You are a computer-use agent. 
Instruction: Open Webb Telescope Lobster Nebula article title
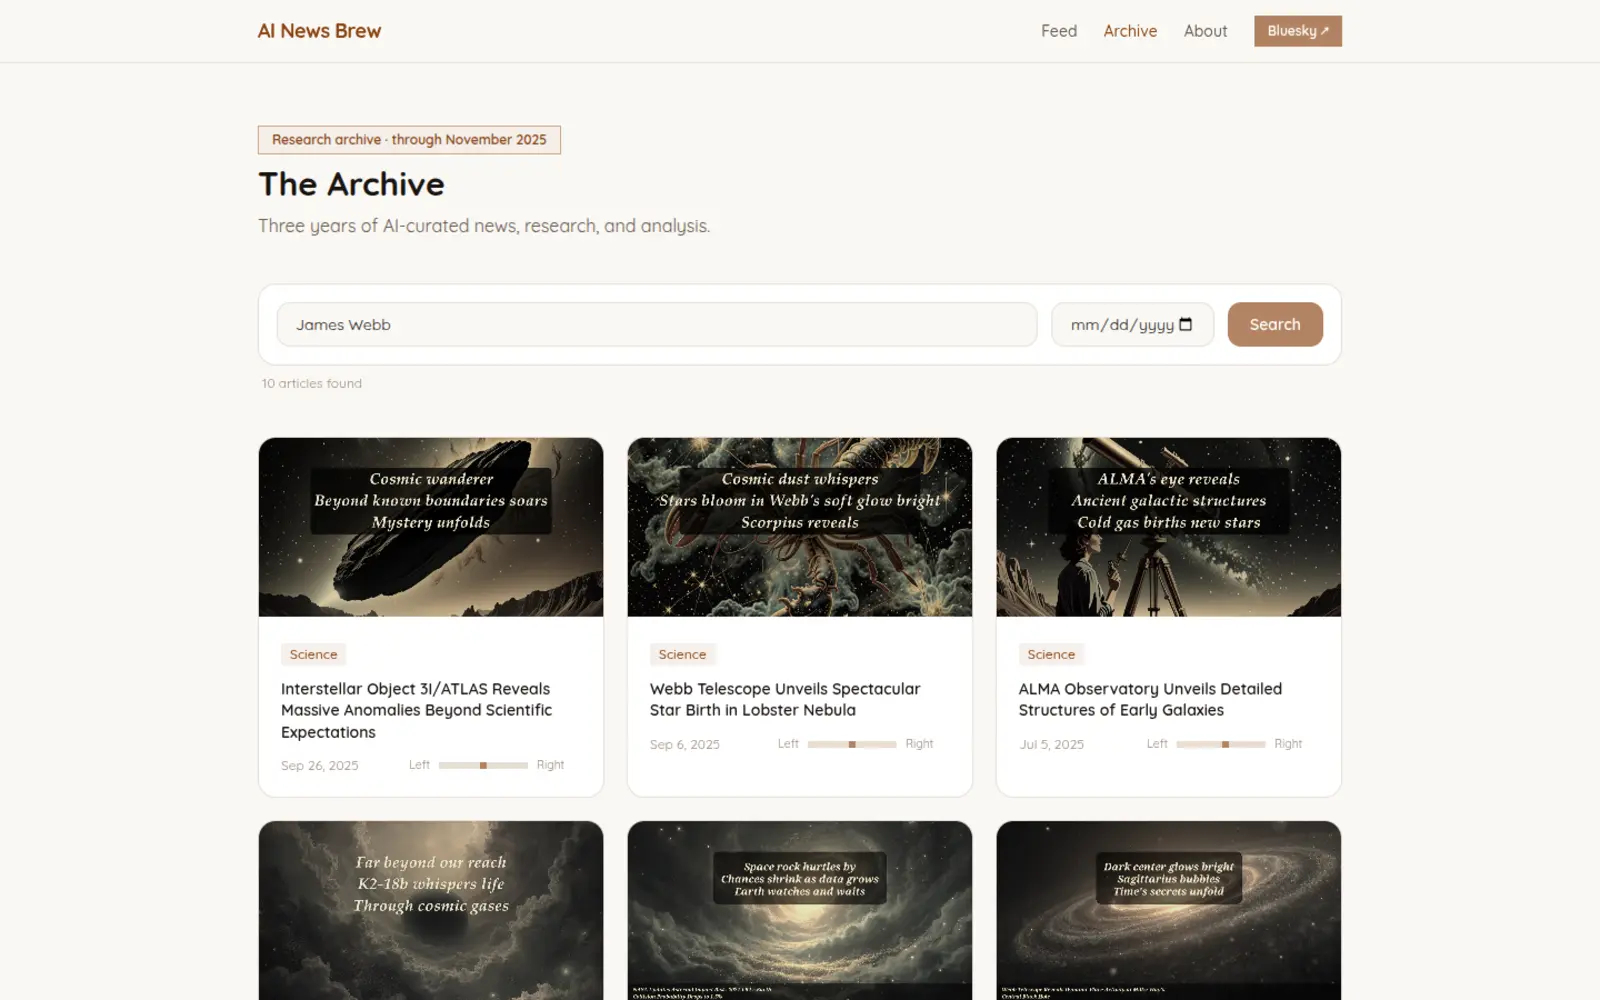pos(785,699)
